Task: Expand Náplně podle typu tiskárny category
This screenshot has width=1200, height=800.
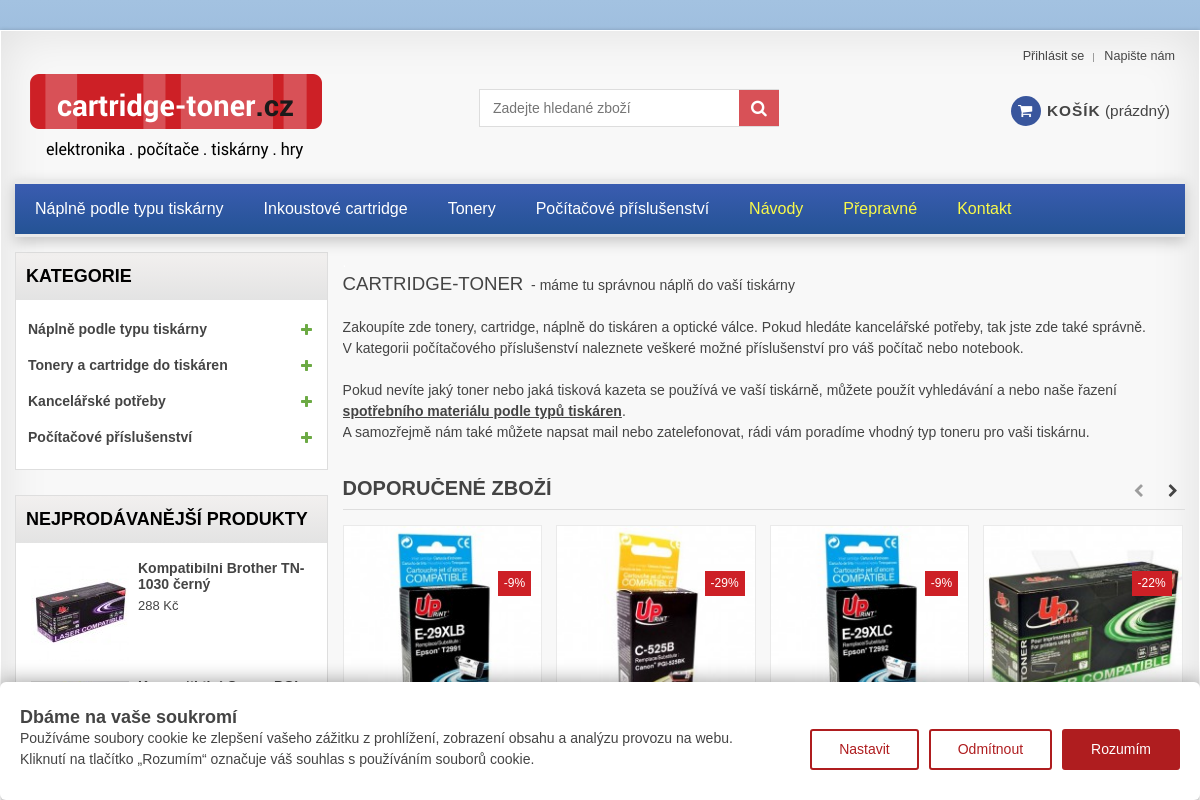Action: (306, 329)
